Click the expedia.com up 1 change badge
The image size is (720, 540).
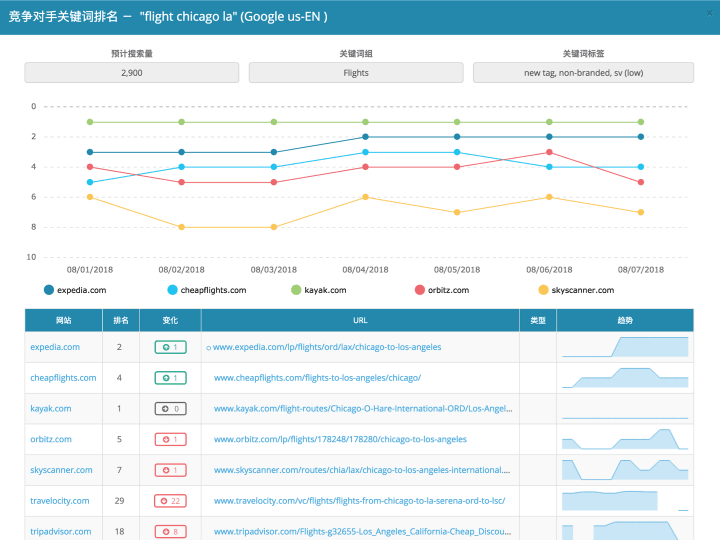[170, 347]
